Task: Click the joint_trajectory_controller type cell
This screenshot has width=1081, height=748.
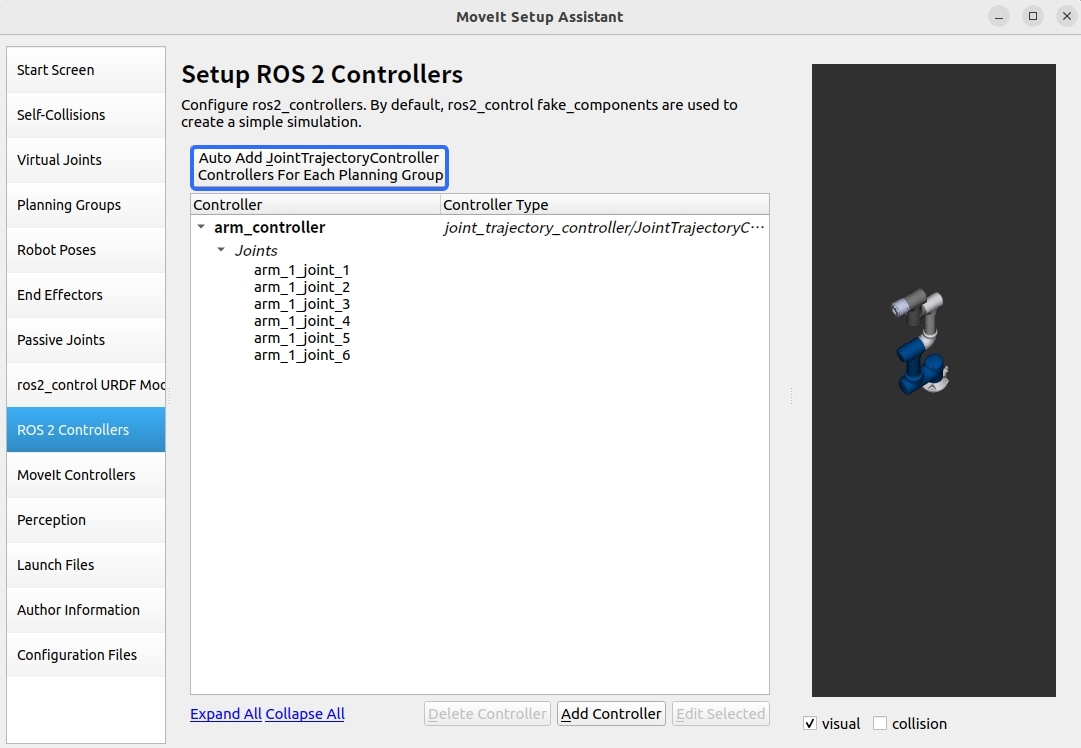Action: tap(604, 228)
